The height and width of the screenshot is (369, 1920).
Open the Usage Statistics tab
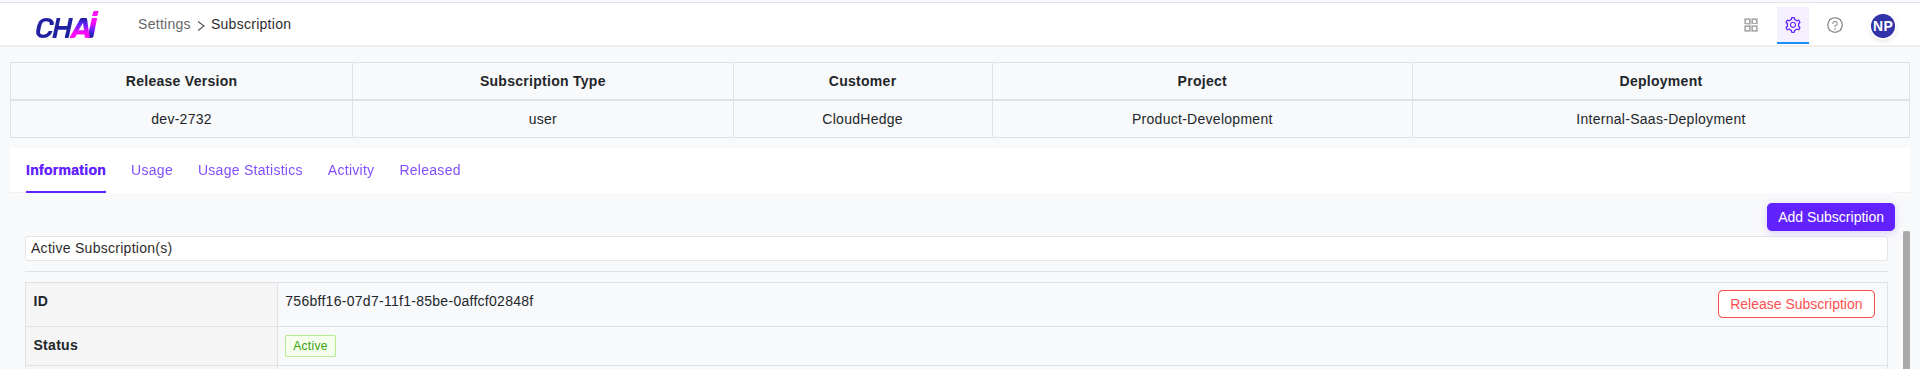coord(250,170)
